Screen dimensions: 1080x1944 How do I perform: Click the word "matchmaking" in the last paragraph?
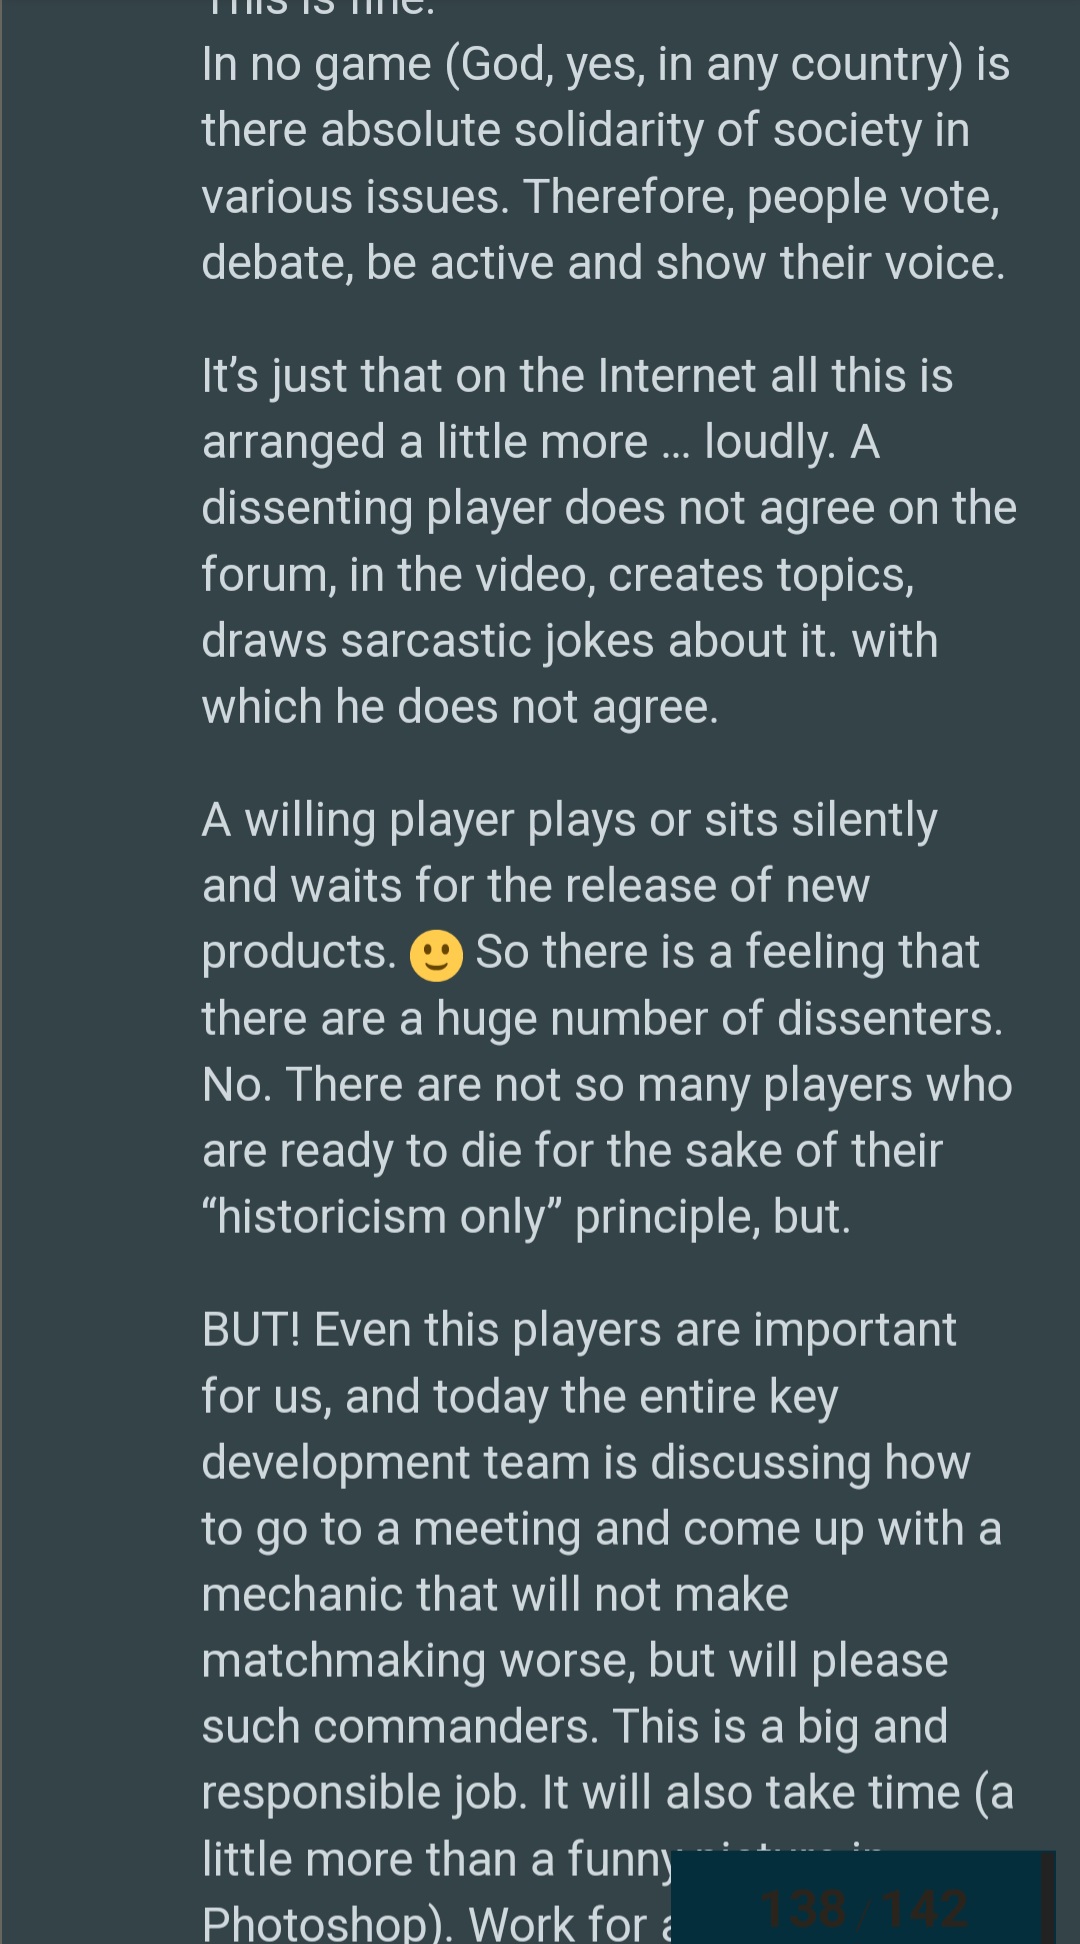[343, 1661]
